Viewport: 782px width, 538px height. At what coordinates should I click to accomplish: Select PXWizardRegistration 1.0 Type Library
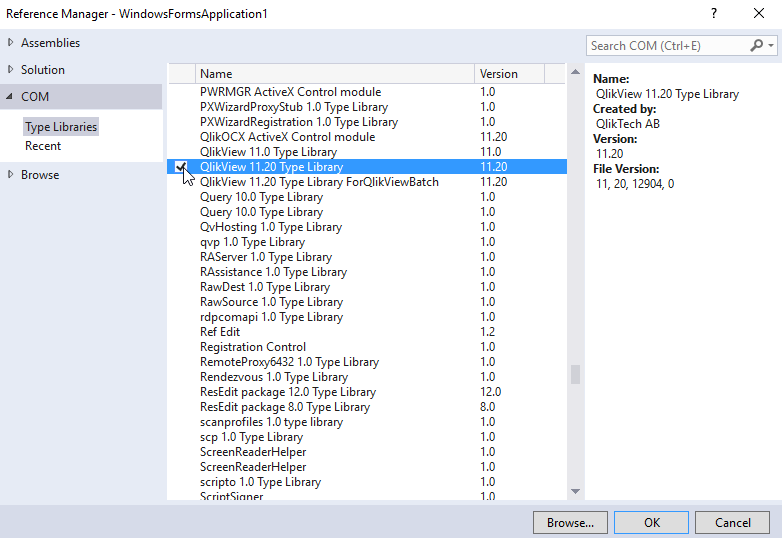(x=367, y=122)
